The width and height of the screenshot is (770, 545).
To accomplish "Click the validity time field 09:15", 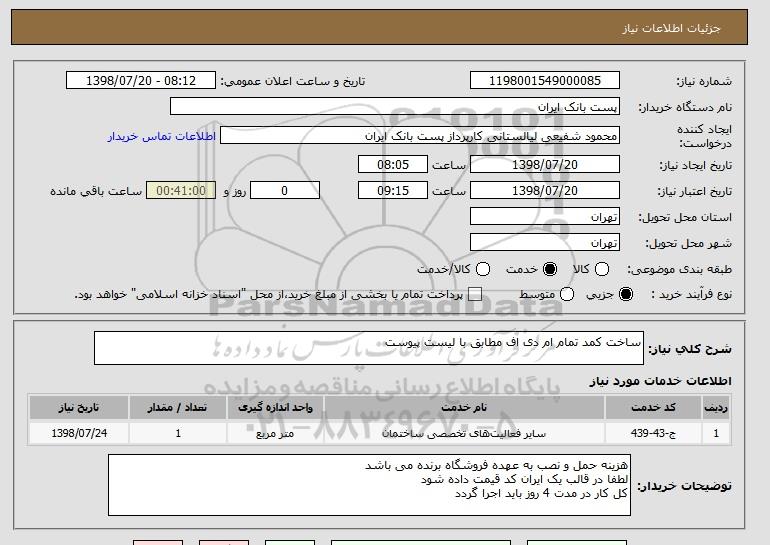I will click(x=393, y=191).
